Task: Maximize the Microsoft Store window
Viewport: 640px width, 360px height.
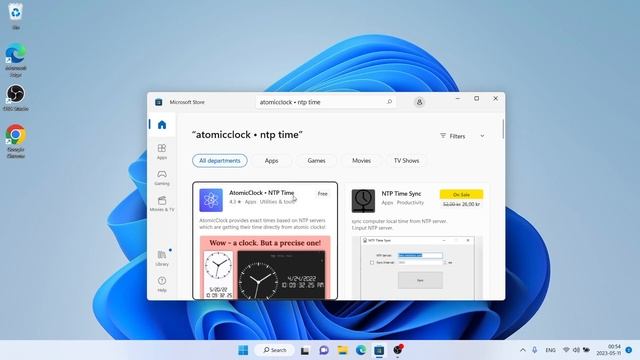Action: 476,99
